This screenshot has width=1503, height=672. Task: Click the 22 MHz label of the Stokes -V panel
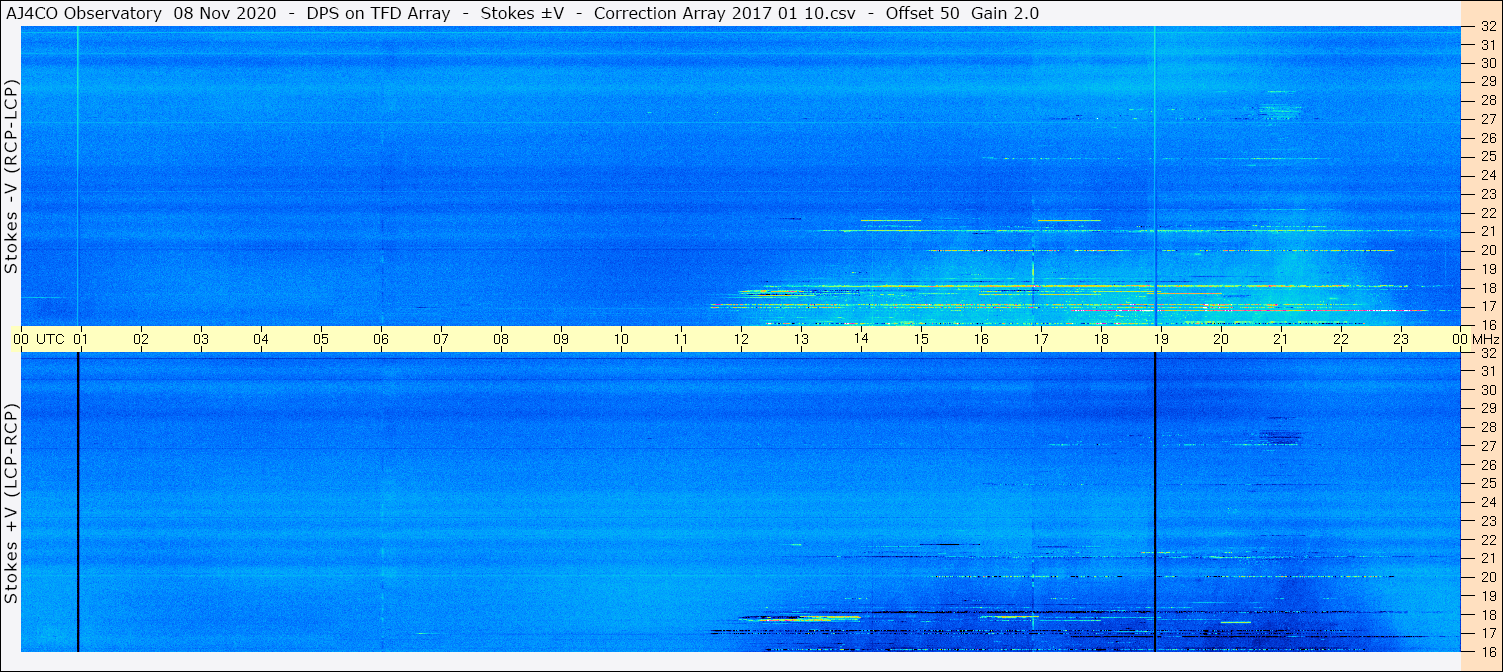coord(1487,213)
